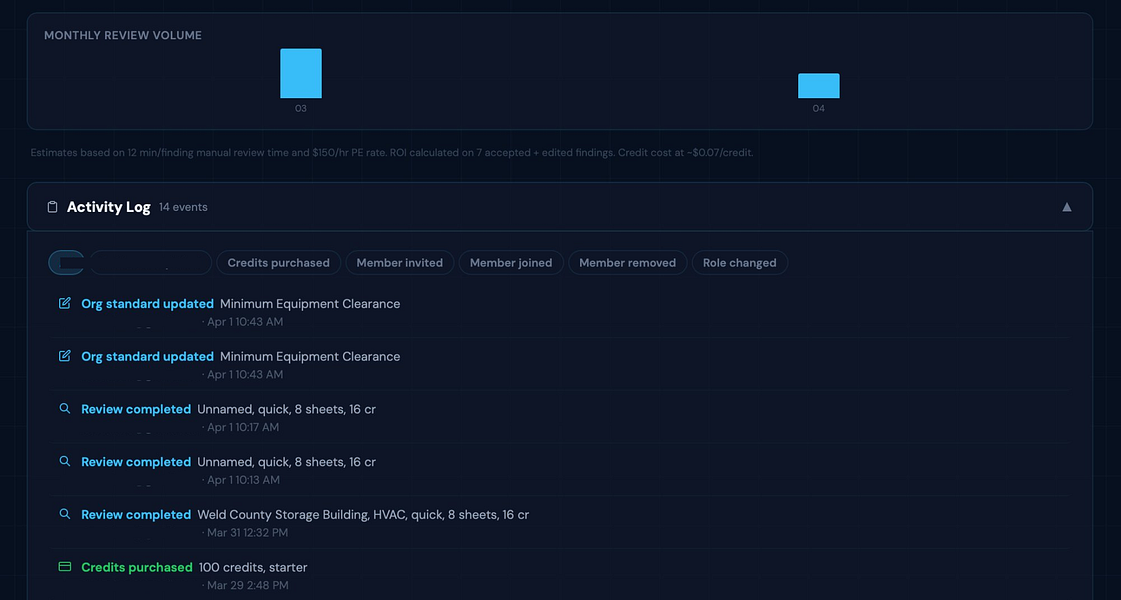
Task: Select the month 03 bar in the chart
Action: point(301,74)
